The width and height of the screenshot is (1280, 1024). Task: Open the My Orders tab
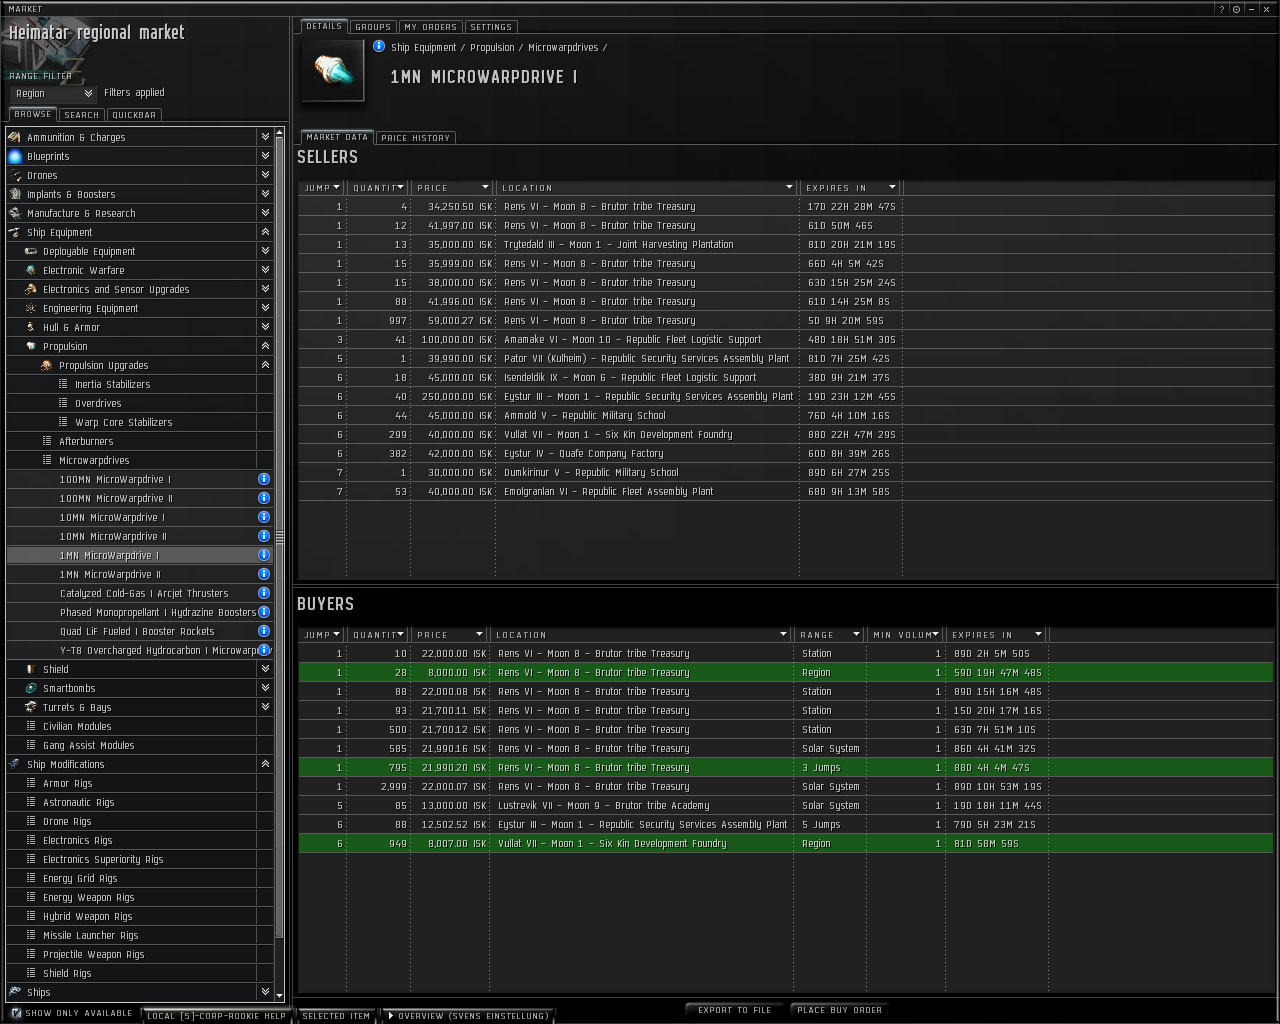(x=431, y=27)
